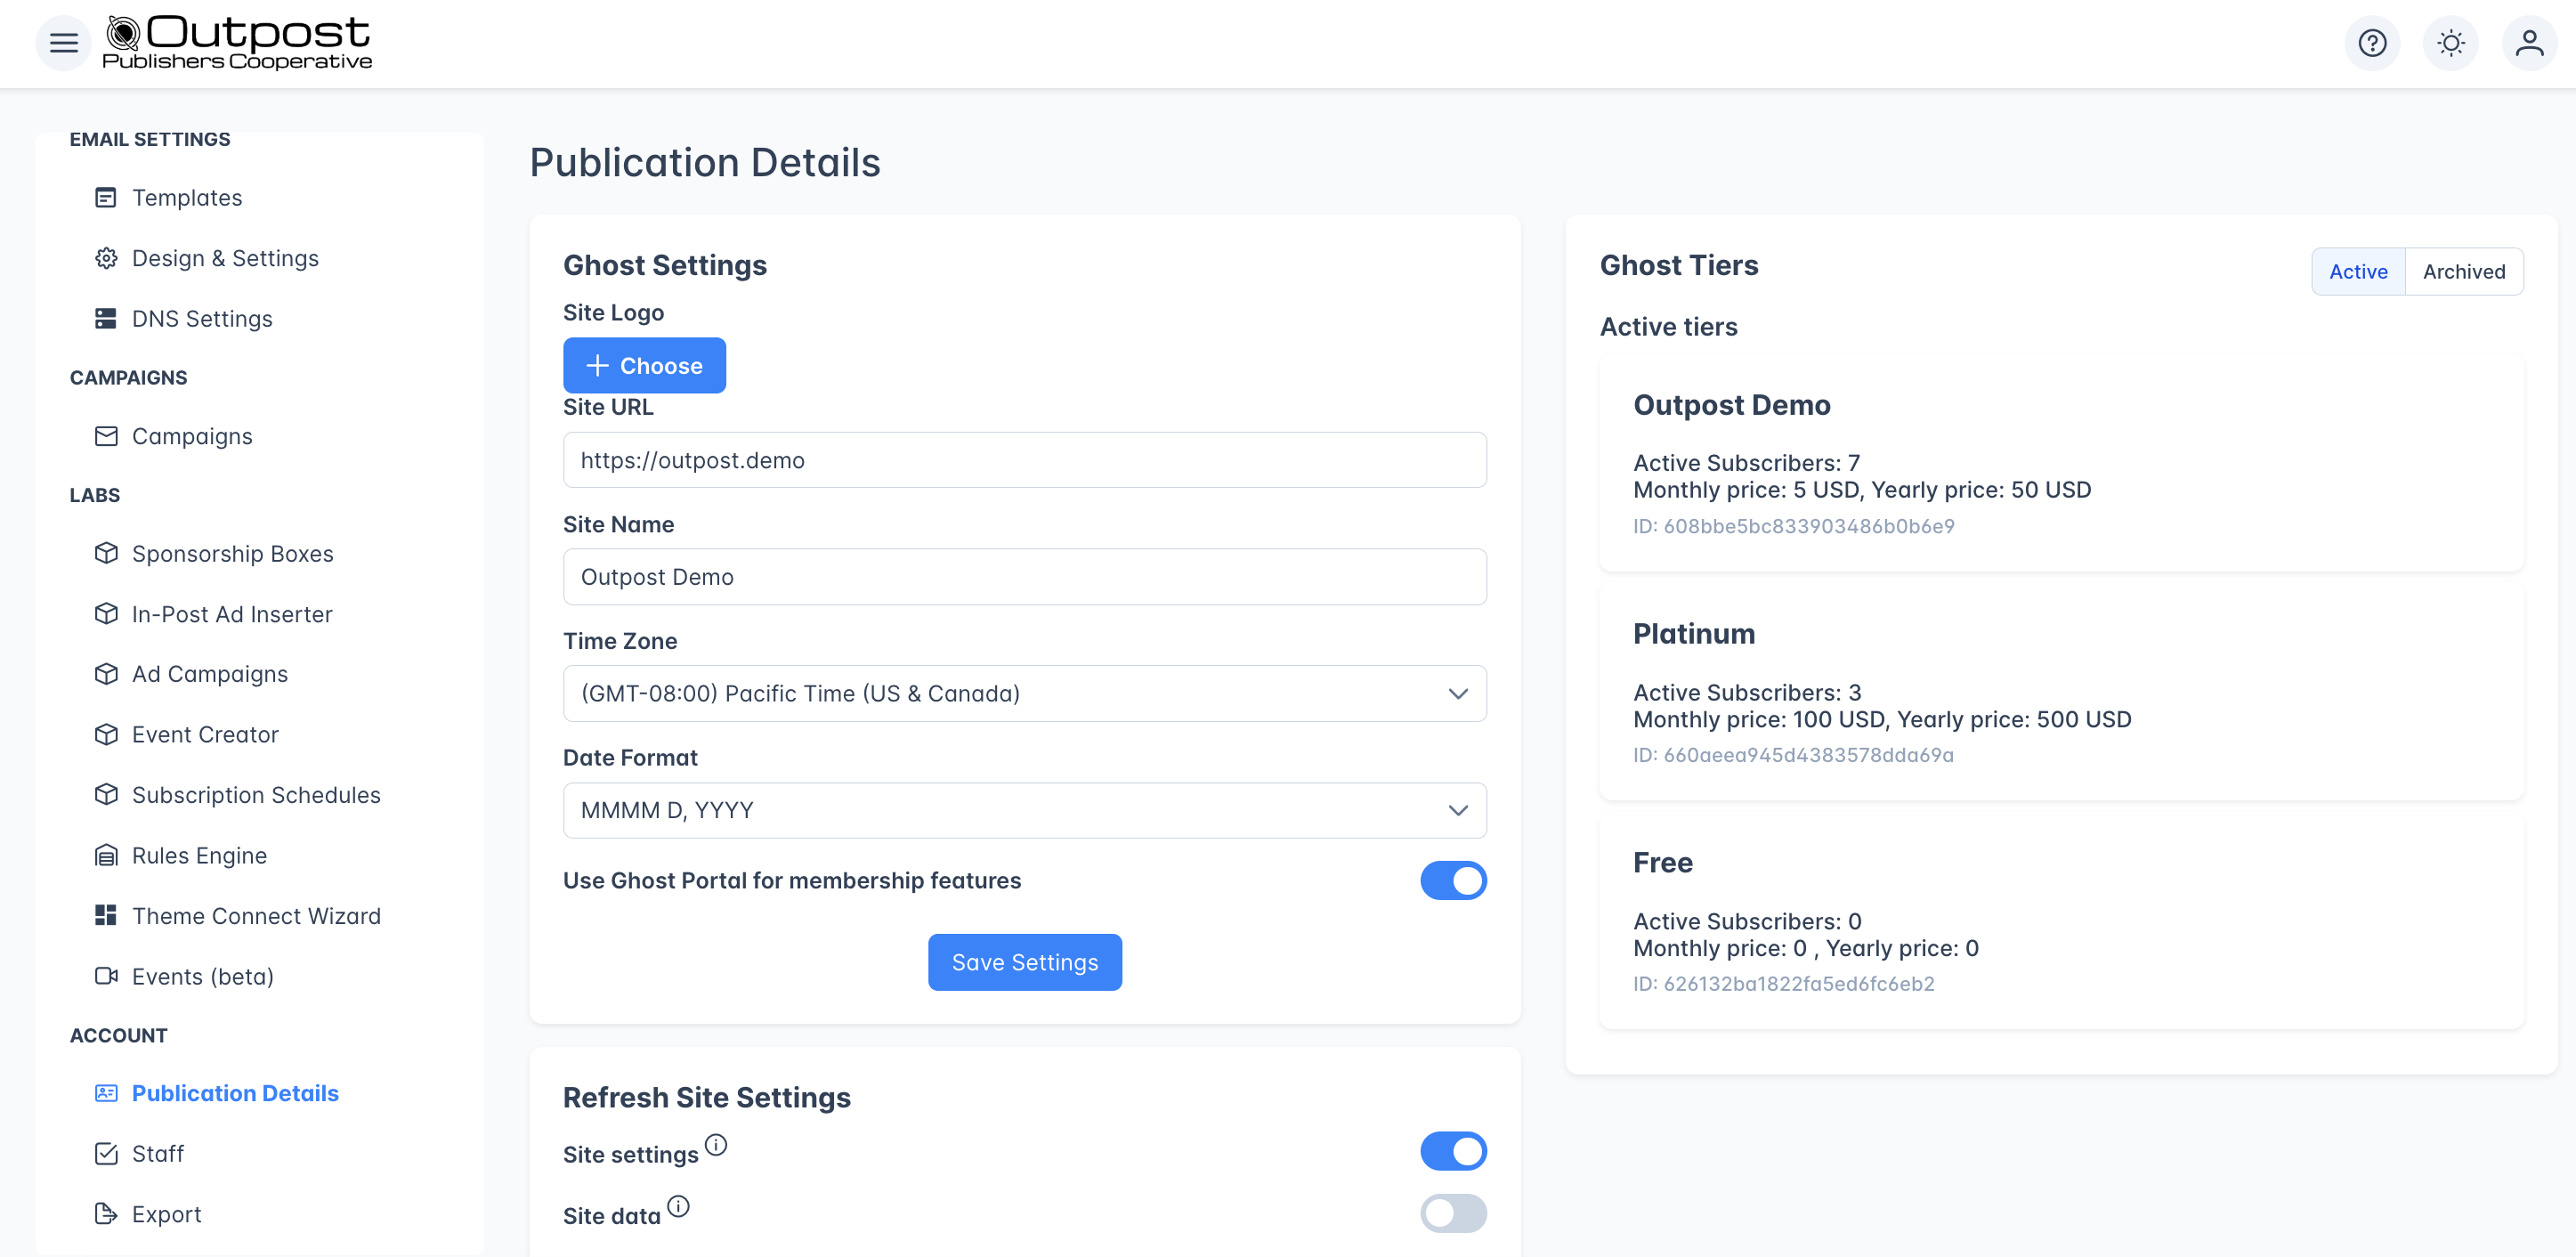This screenshot has width=2576, height=1257.
Task: Open the help question mark icon
Action: point(2372,43)
